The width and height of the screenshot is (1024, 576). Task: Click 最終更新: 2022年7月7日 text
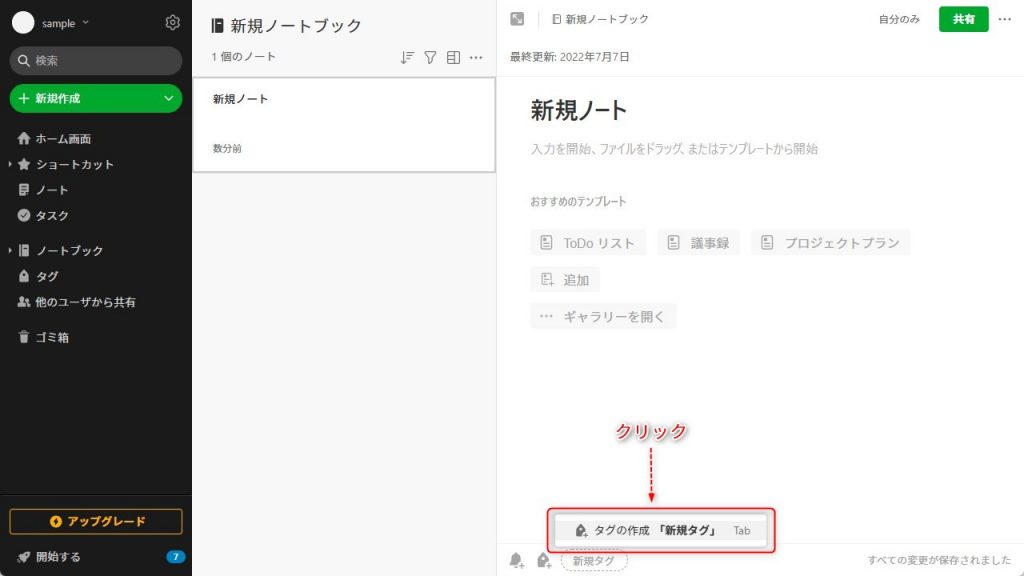(x=569, y=57)
